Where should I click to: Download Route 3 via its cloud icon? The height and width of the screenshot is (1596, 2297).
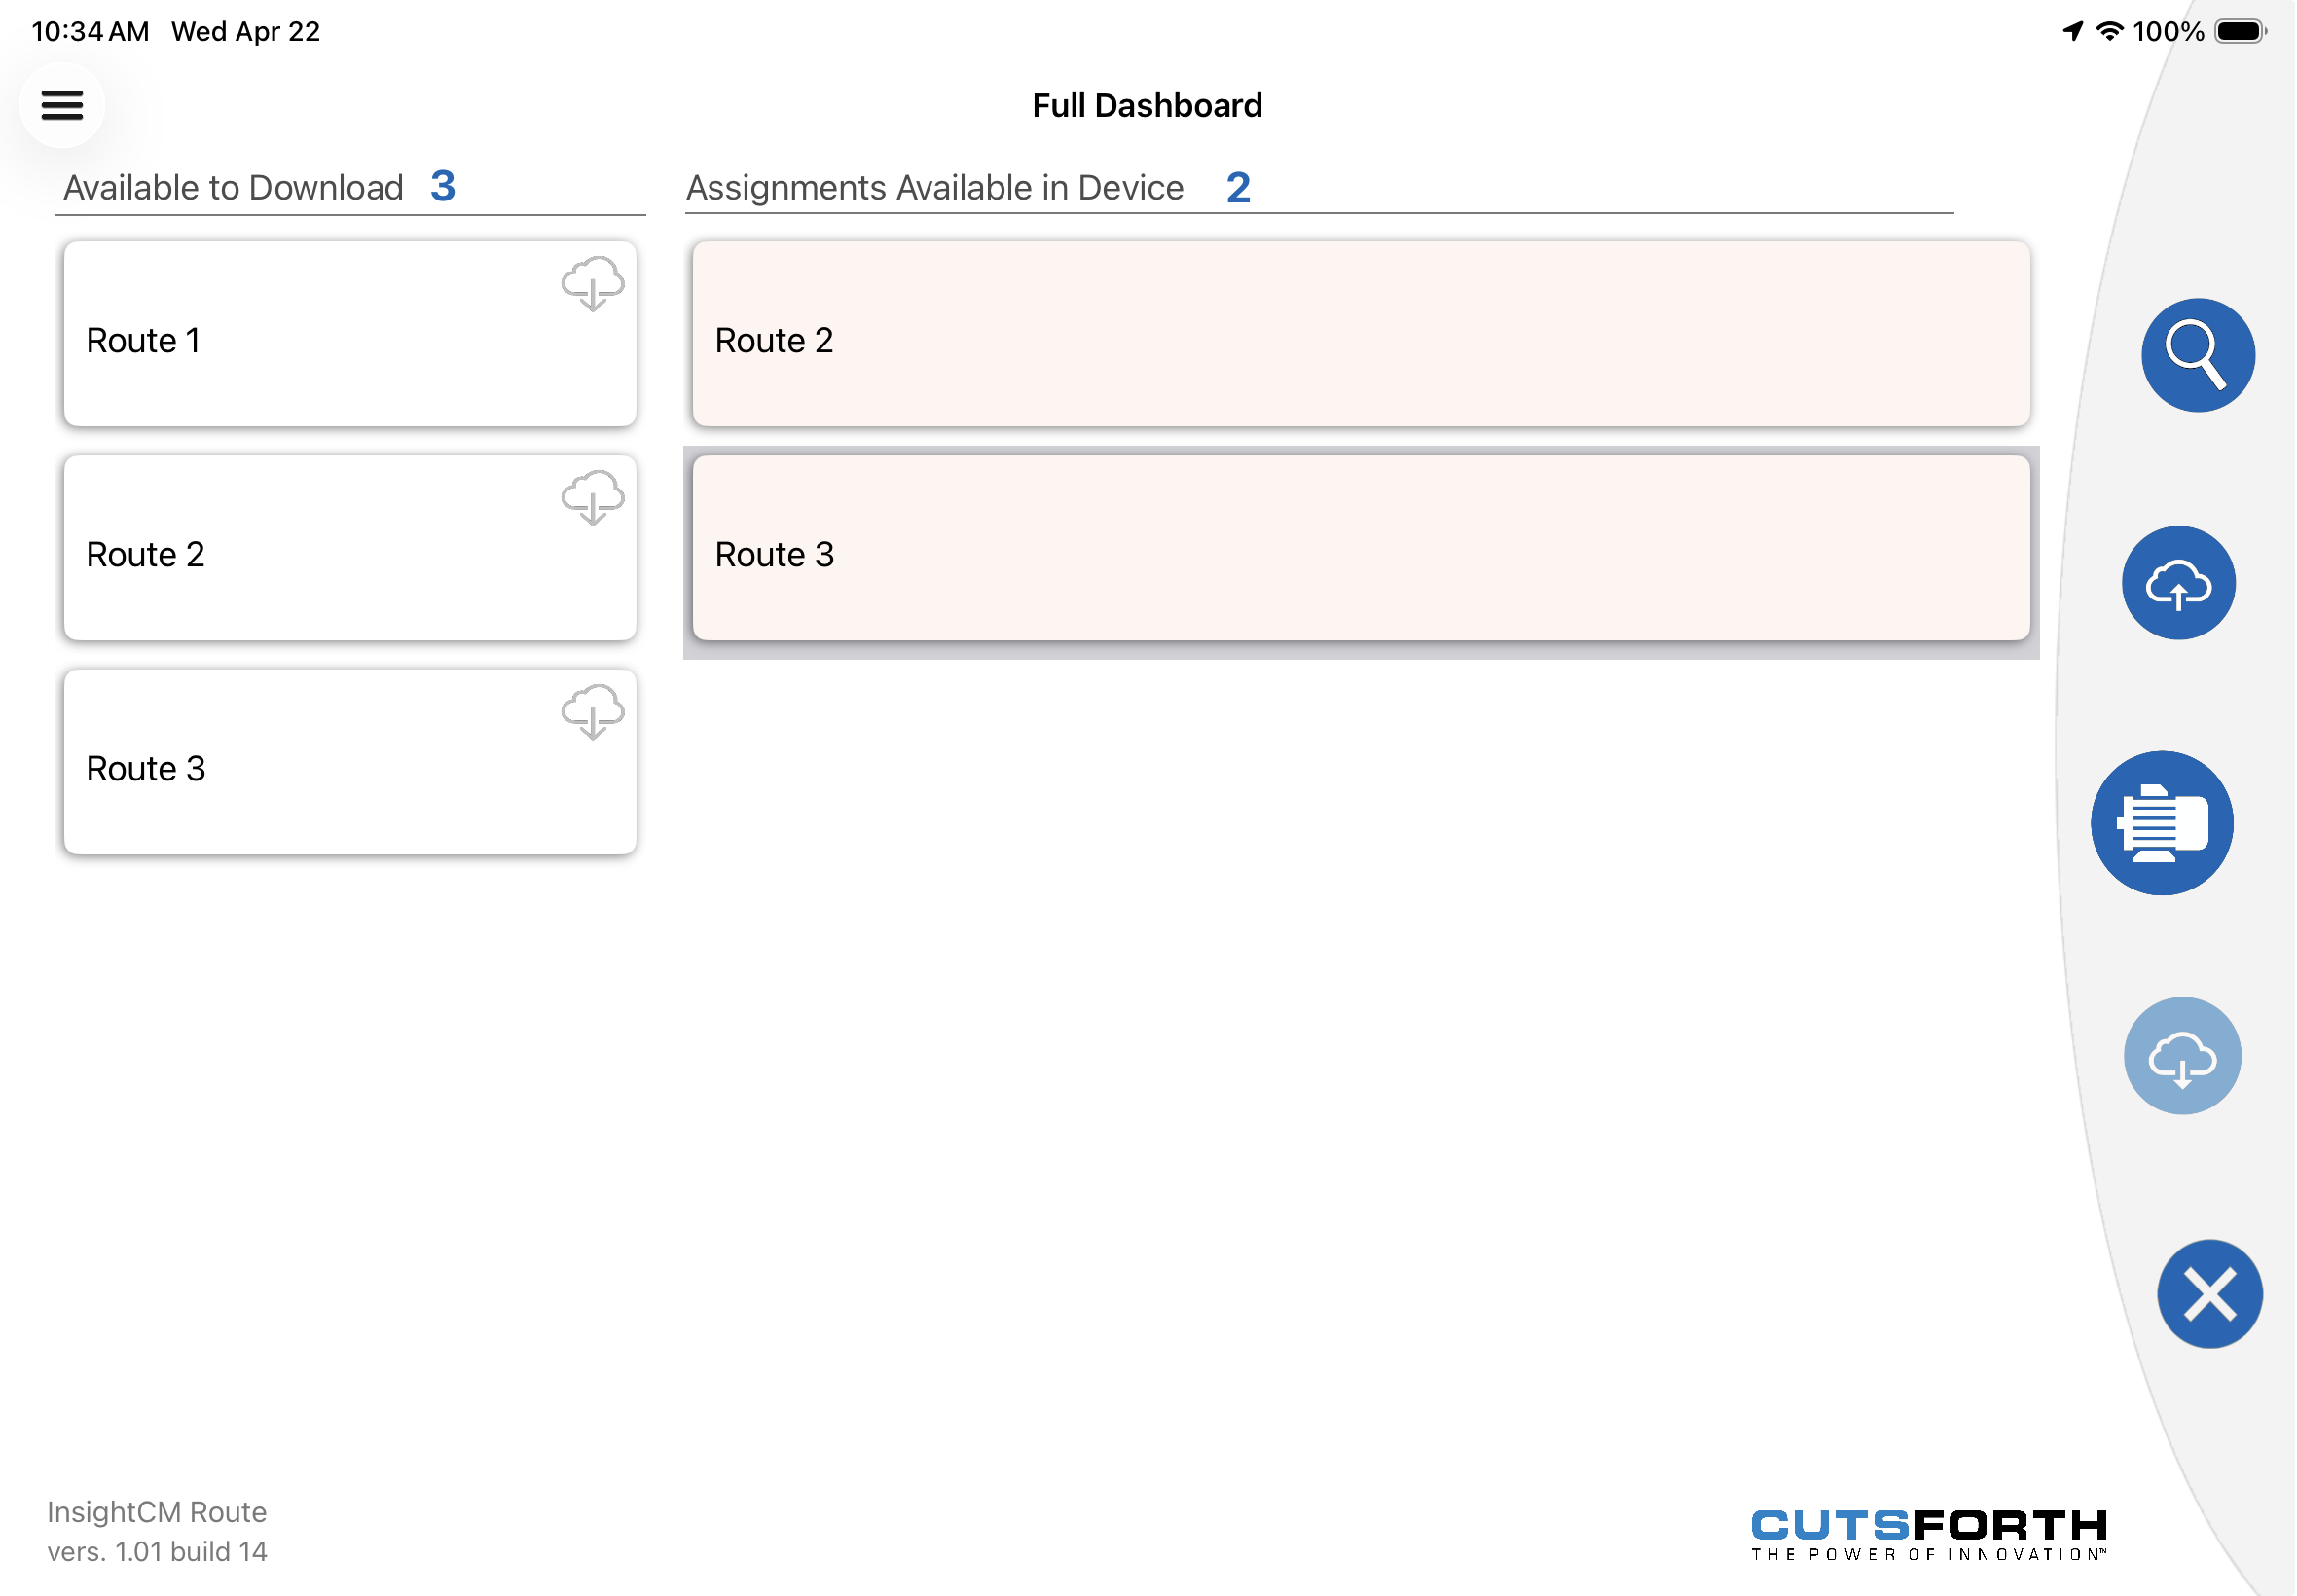[x=592, y=711]
